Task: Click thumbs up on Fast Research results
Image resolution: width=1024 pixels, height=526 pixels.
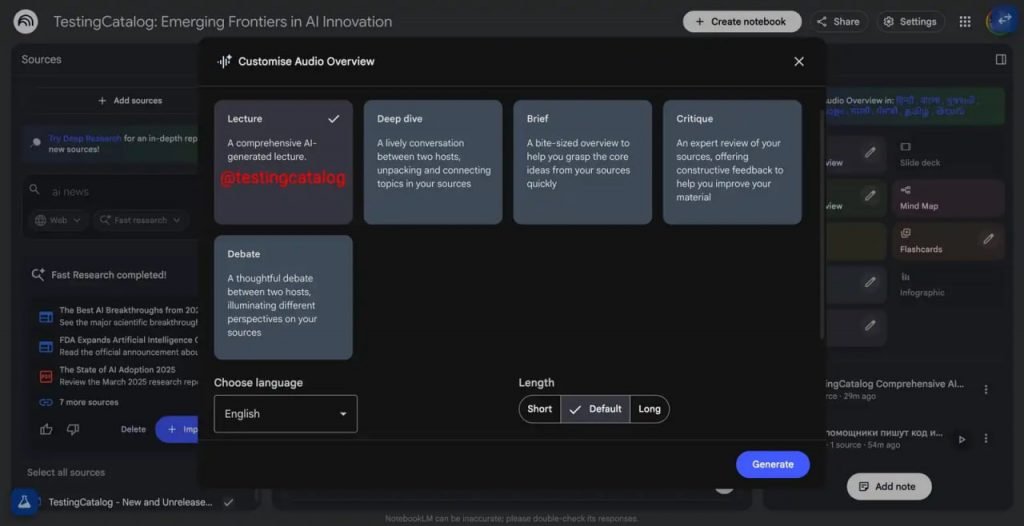Action: point(46,429)
